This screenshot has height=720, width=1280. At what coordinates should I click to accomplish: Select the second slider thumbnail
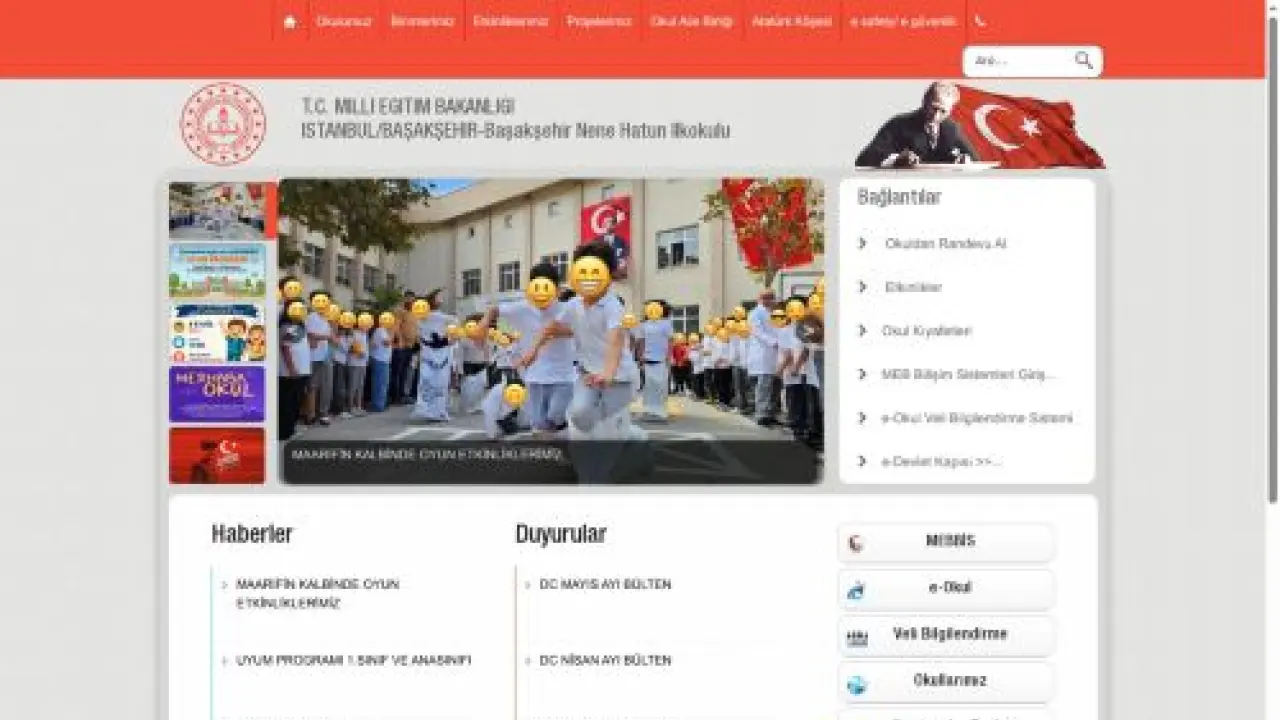(217, 271)
